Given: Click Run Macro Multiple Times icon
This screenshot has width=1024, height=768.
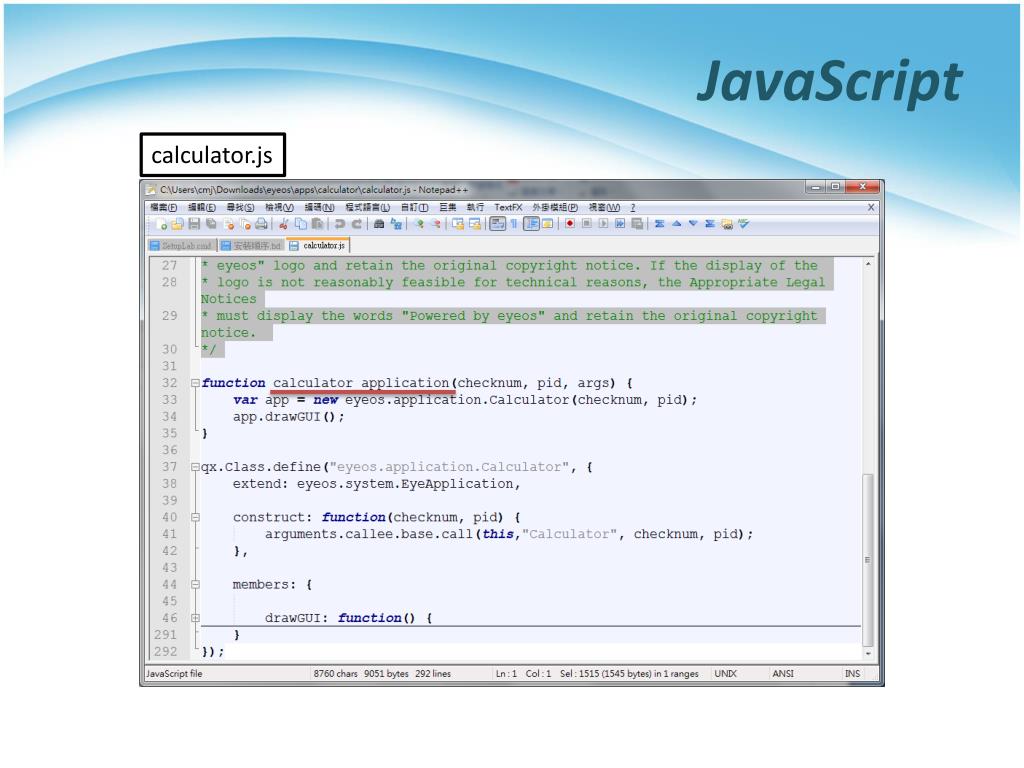Looking at the screenshot, I should pyautogui.click(x=620, y=224).
